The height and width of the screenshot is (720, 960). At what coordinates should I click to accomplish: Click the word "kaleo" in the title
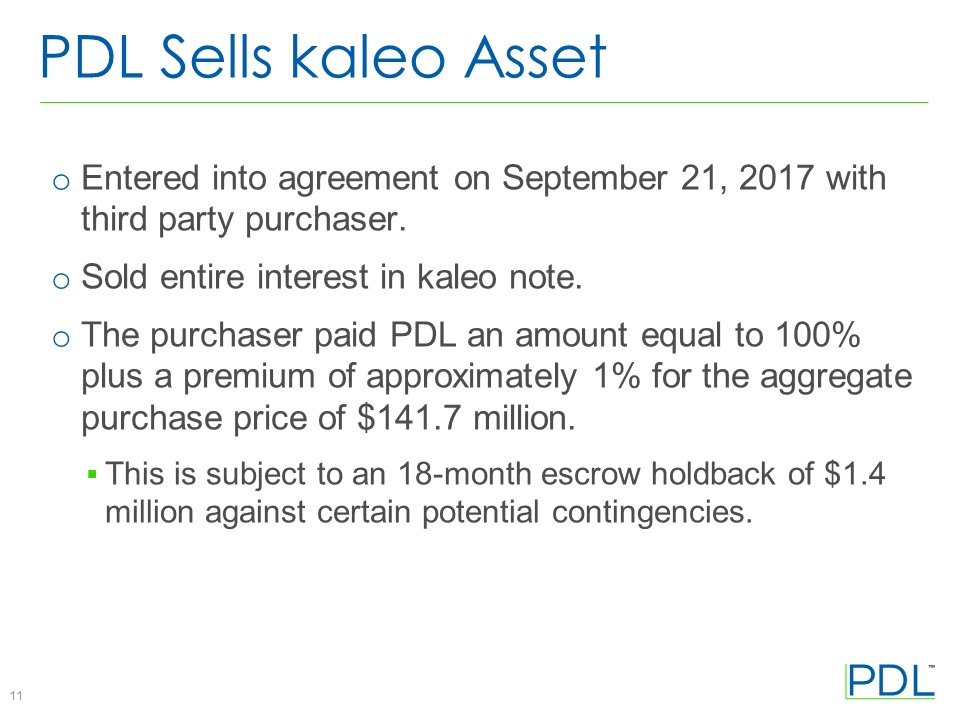[x=365, y=57]
